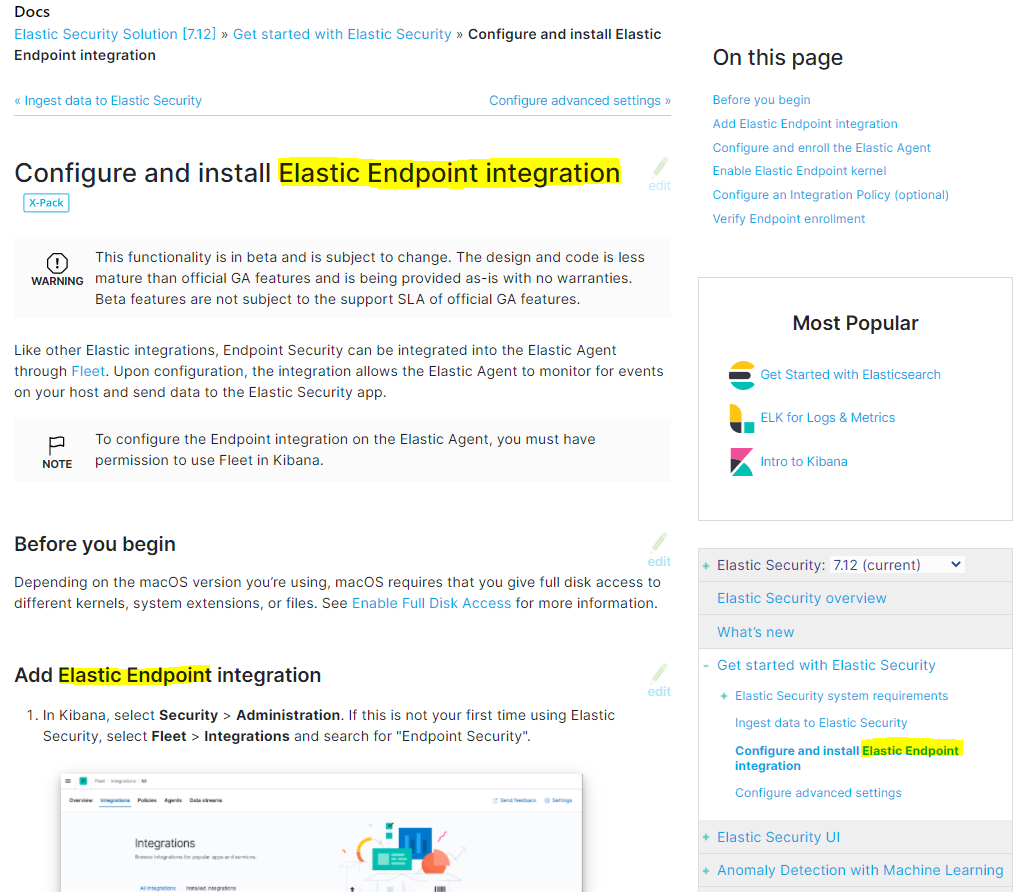Jump to Verify Endpoint enrollment

click(788, 219)
